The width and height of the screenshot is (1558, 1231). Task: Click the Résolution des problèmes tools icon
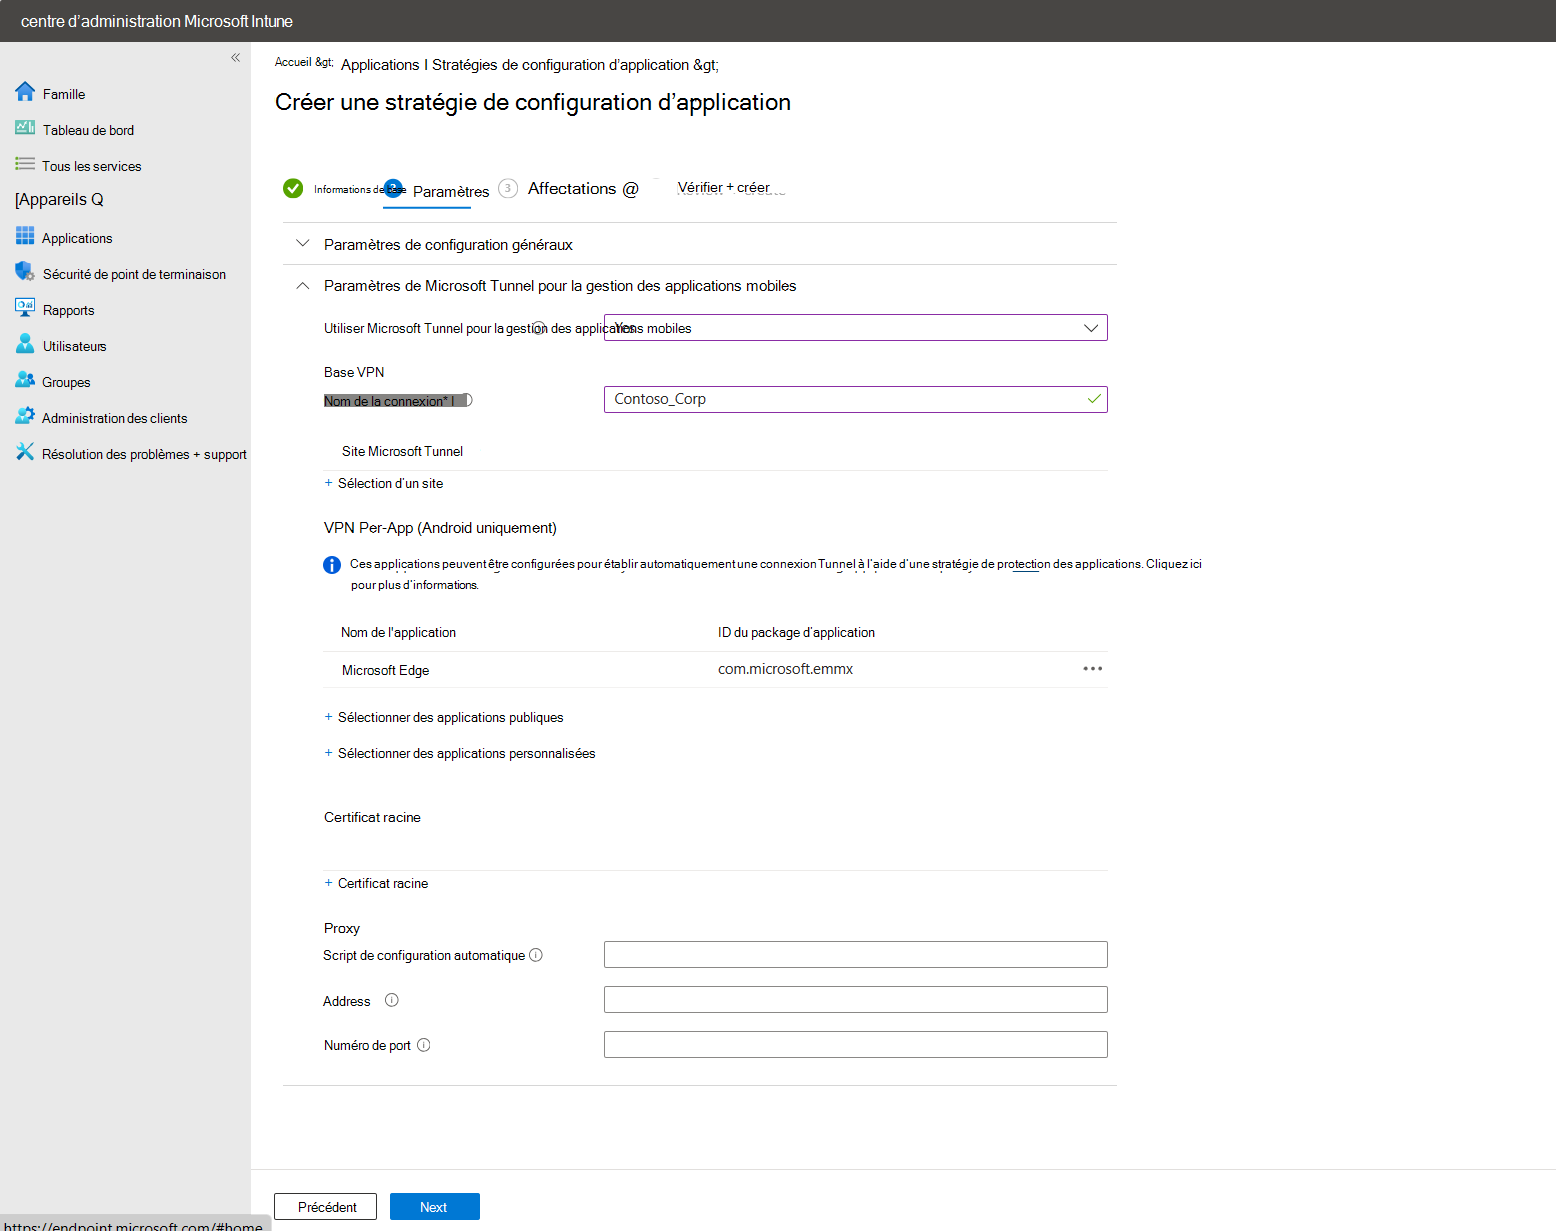(x=25, y=452)
